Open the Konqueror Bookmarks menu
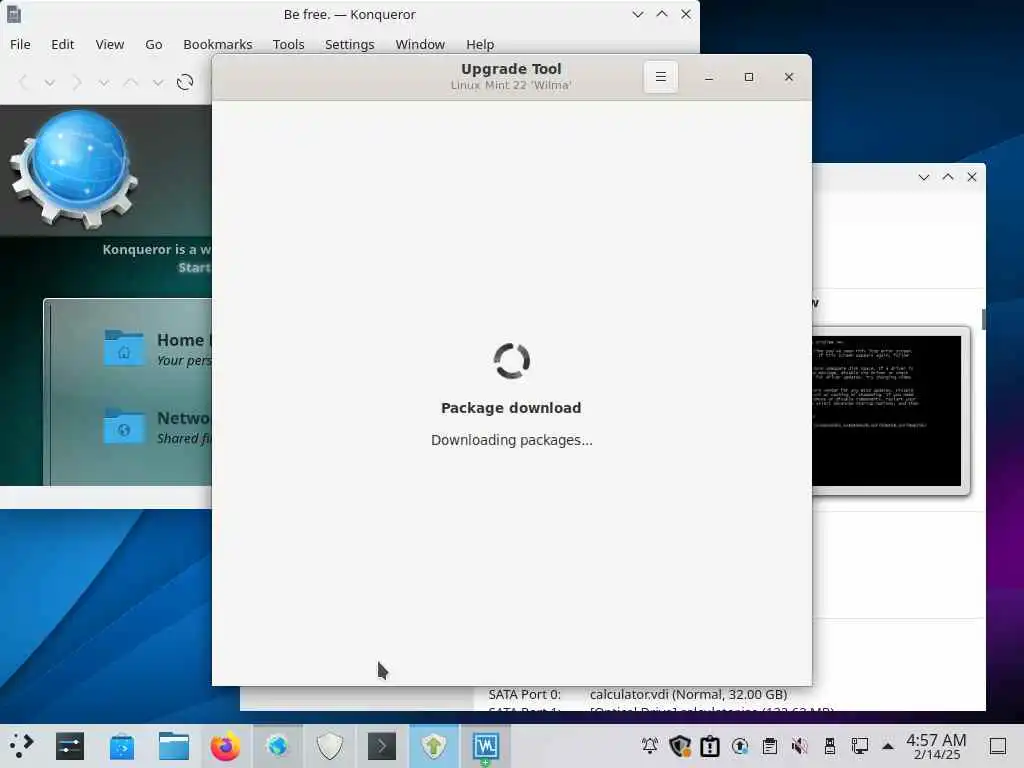Screen dimensions: 1024x768 coord(217,44)
